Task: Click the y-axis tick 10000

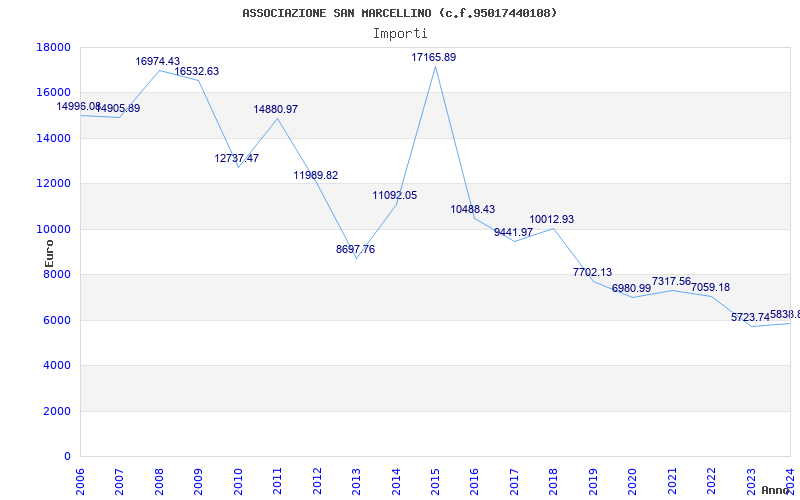Action: (54, 229)
